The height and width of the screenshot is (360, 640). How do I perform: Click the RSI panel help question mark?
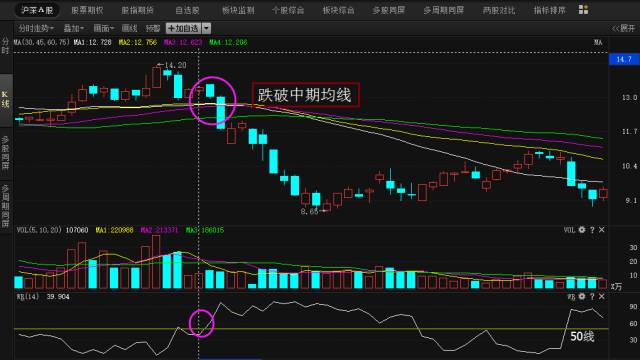click(592, 297)
